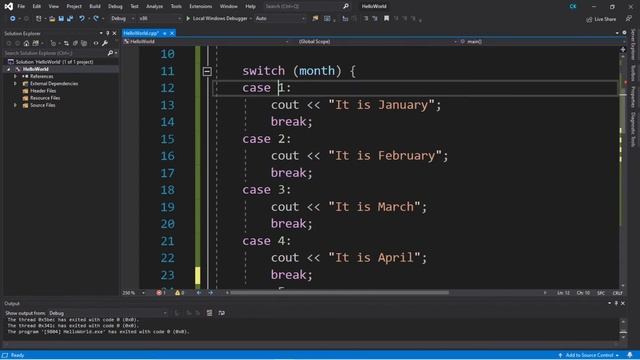Screen dimensions: 640x360
Task: Open Properties wrench icon in Solution Explorer
Action: click(105, 43)
